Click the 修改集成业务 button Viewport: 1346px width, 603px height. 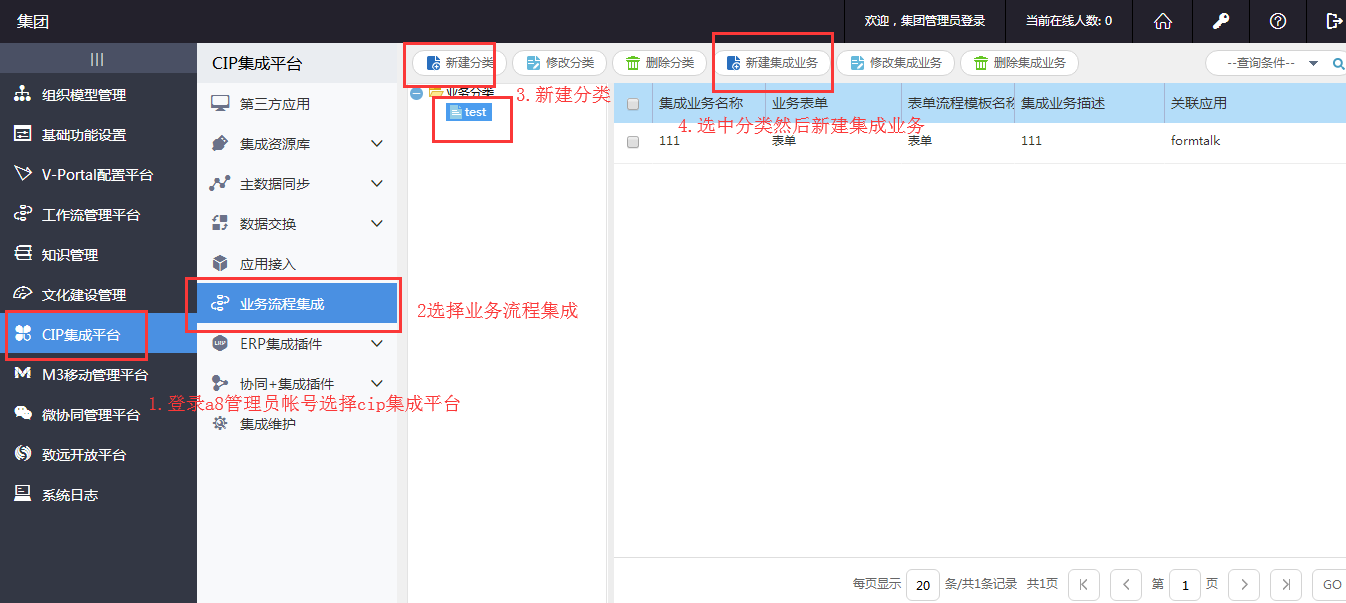coord(896,63)
